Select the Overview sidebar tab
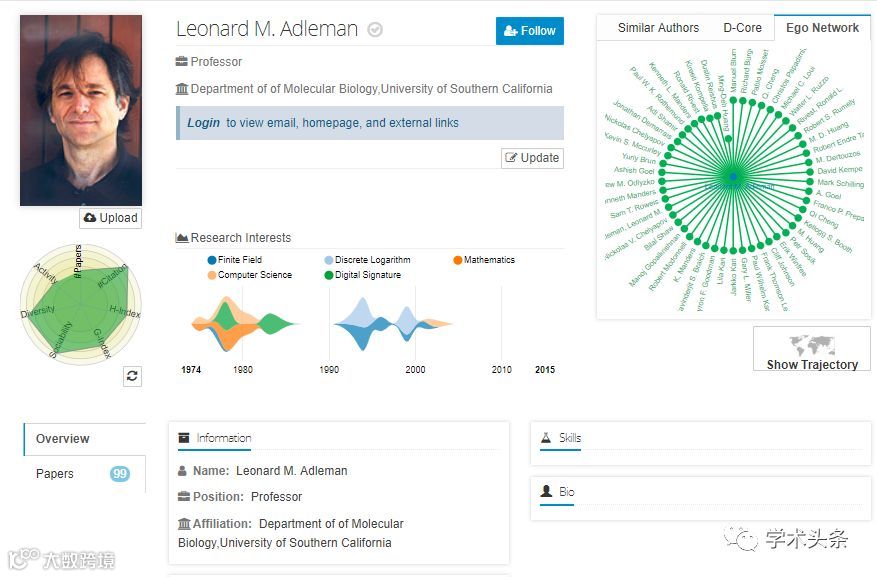 [62, 439]
